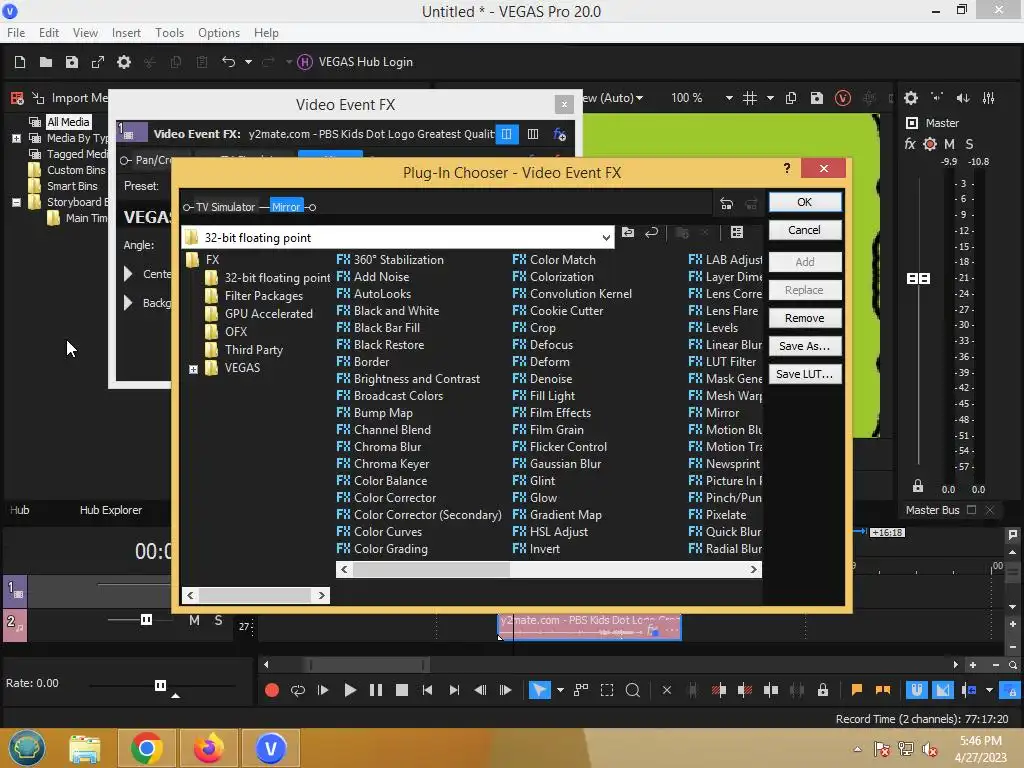Click the Plug-In Chain button in Video Event FX
1024x768 pixels.
click(560, 135)
